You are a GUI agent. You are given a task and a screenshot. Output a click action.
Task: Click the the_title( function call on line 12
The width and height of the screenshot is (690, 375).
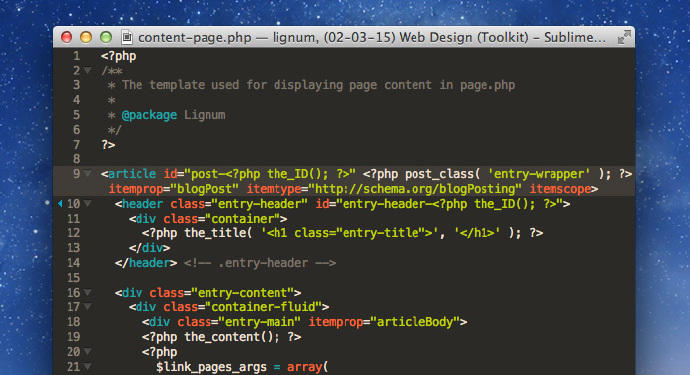pyautogui.click(x=218, y=233)
